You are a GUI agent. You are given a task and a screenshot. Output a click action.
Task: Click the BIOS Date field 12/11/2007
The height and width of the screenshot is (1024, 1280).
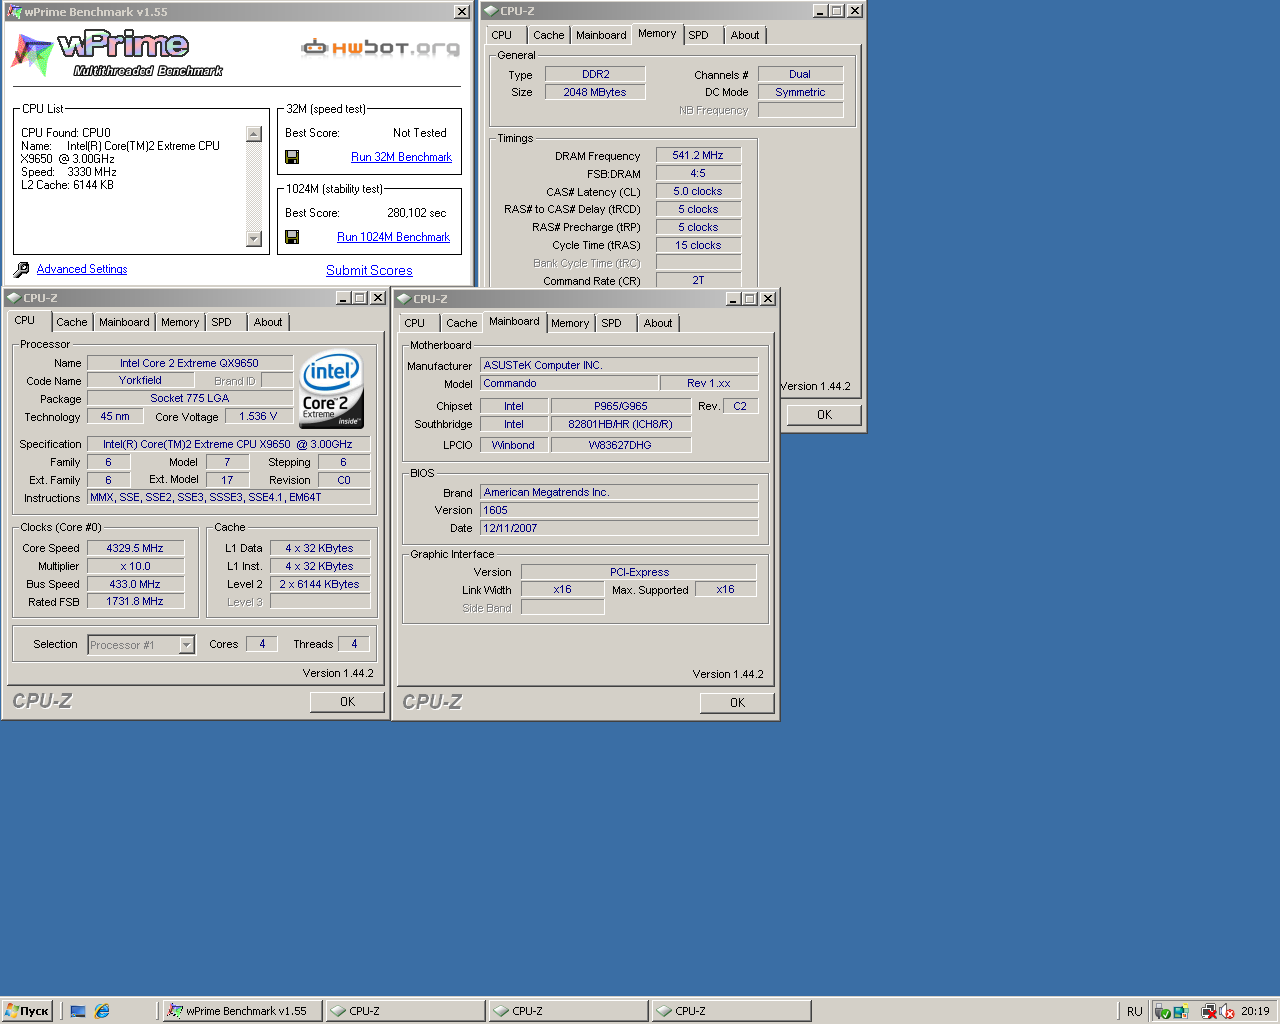[x=619, y=528]
